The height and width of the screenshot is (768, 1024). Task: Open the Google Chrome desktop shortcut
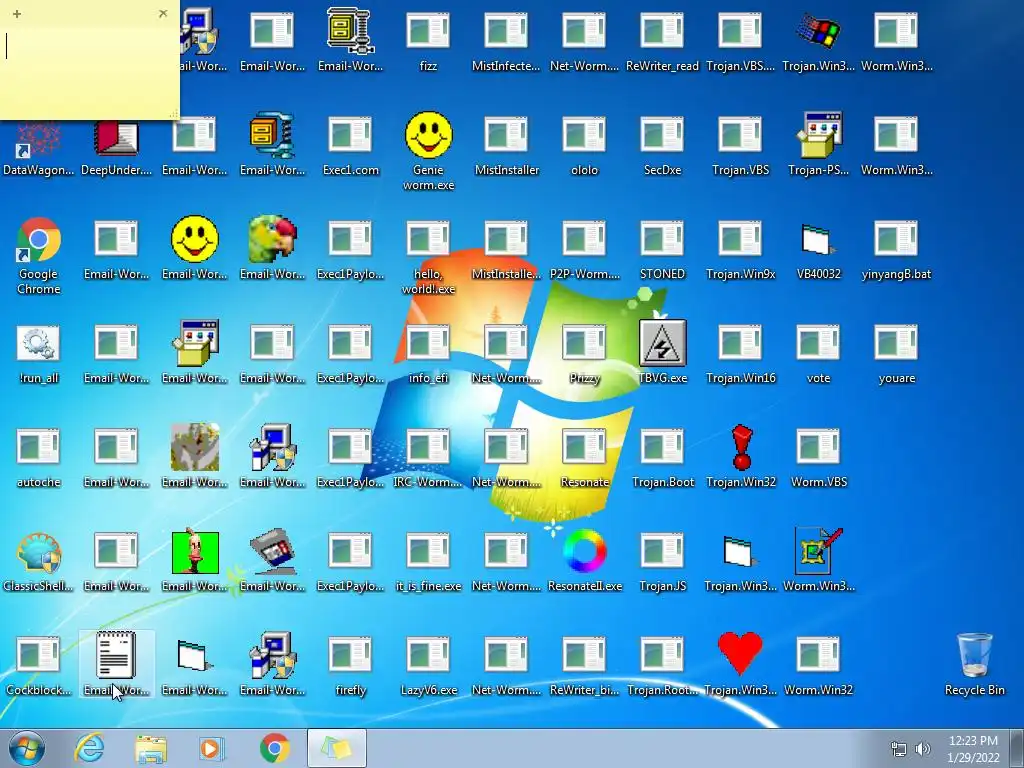(39, 240)
